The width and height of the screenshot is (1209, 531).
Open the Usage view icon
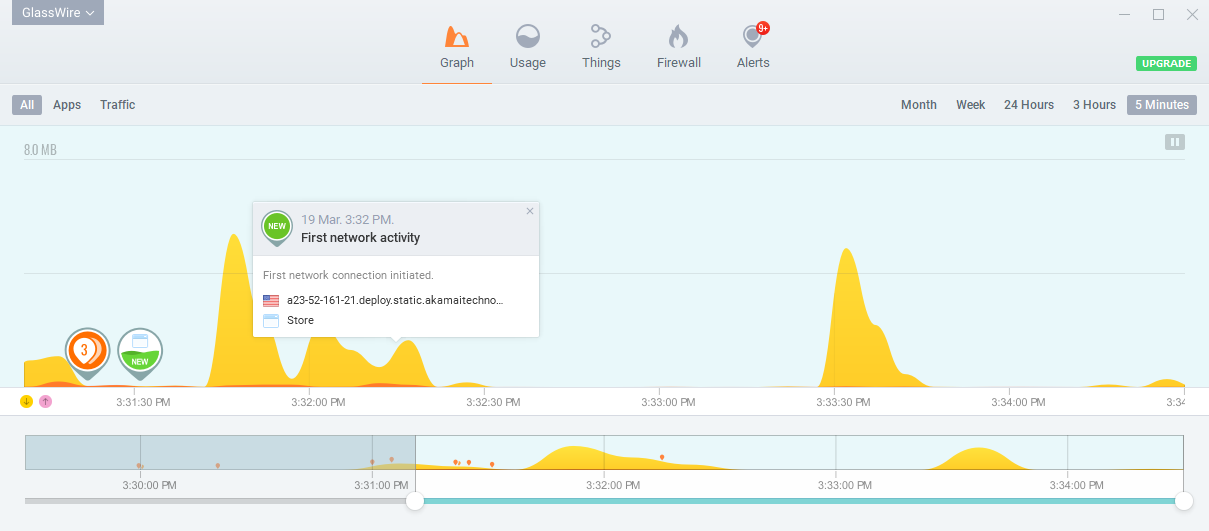pyautogui.click(x=527, y=38)
